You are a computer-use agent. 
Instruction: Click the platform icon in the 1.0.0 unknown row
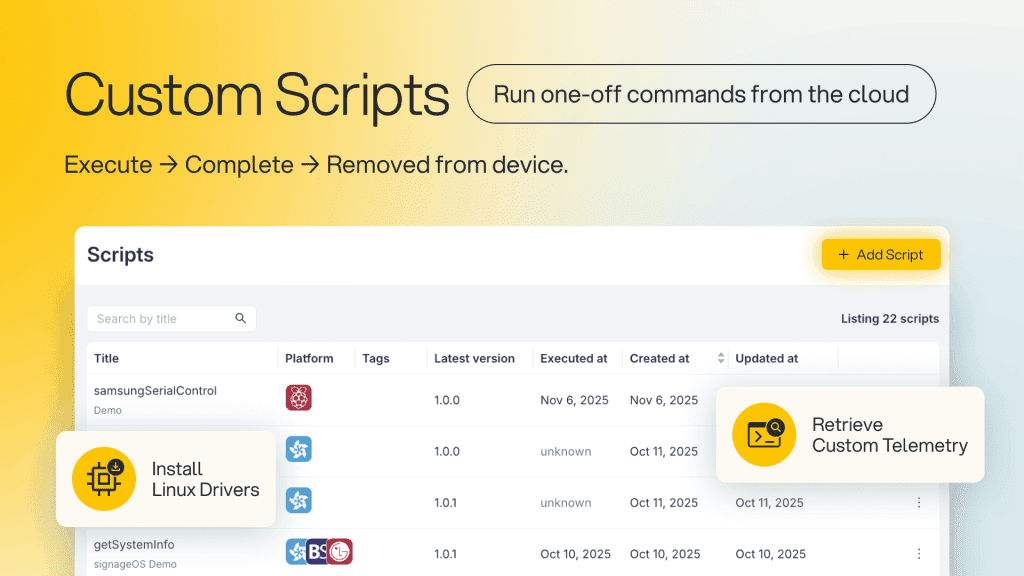pyautogui.click(x=298, y=449)
